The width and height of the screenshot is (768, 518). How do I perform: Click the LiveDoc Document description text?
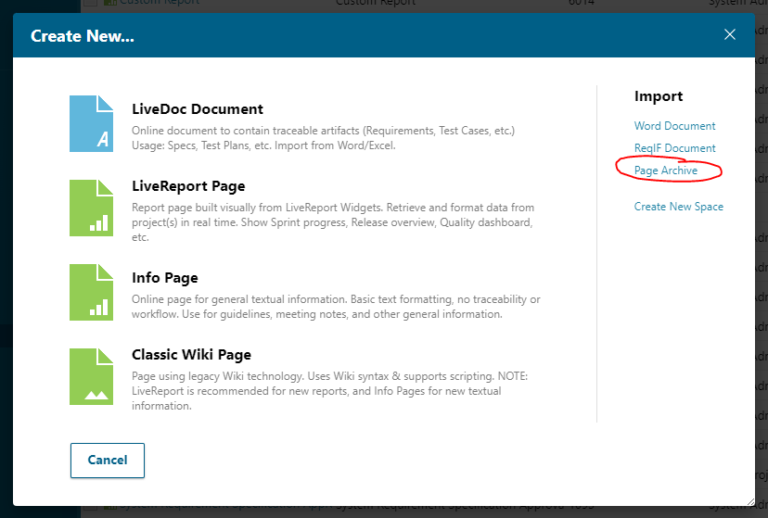click(x=323, y=138)
